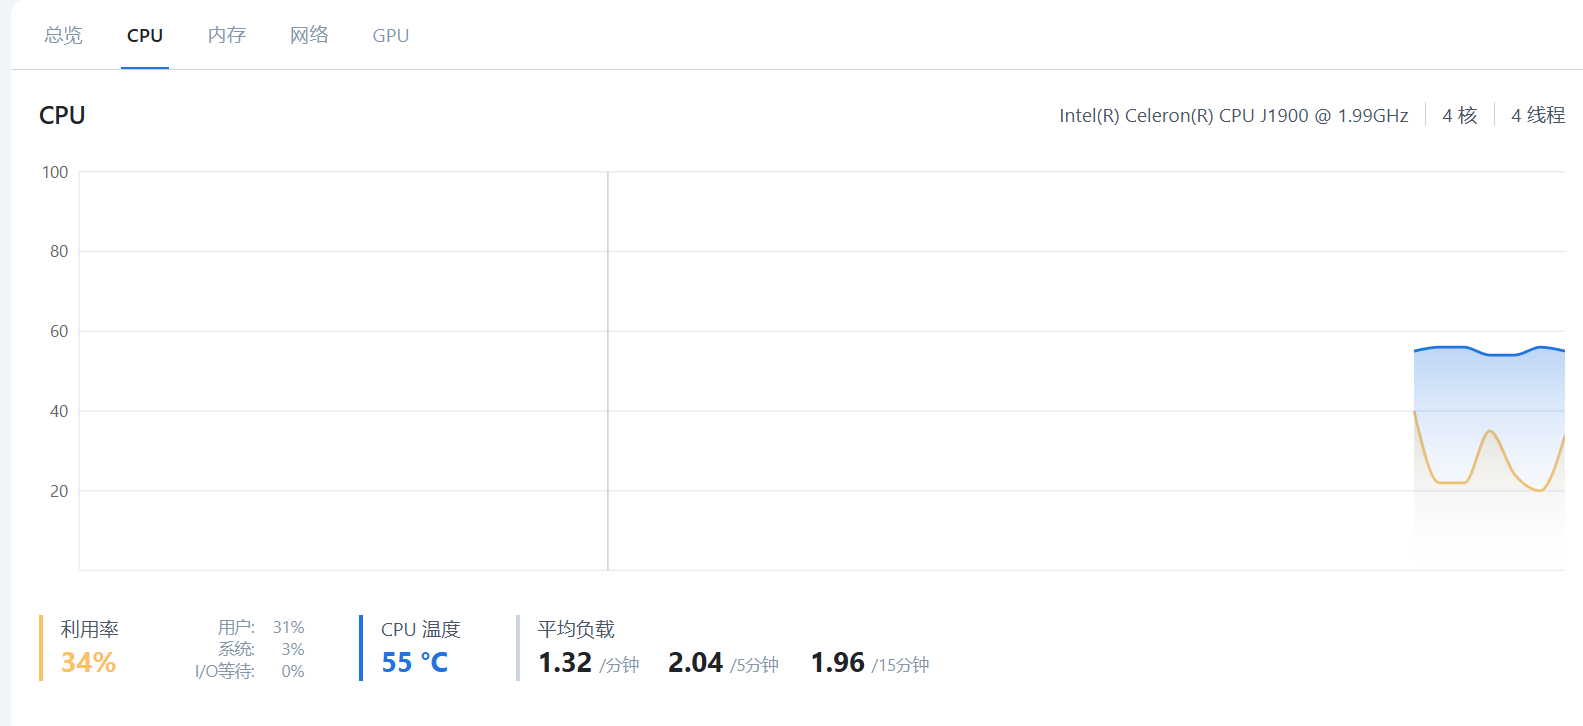Click the CPU 温度 label
Image resolution: width=1583 pixels, height=726 pixels.
tap(421, 629)
